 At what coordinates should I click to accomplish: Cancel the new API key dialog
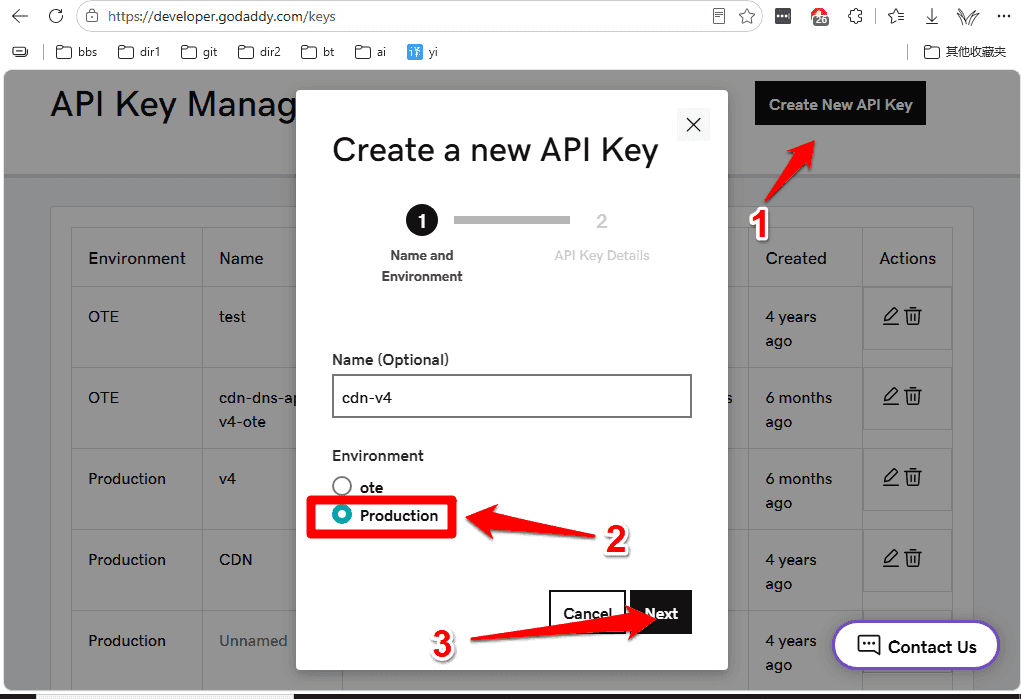587,612
